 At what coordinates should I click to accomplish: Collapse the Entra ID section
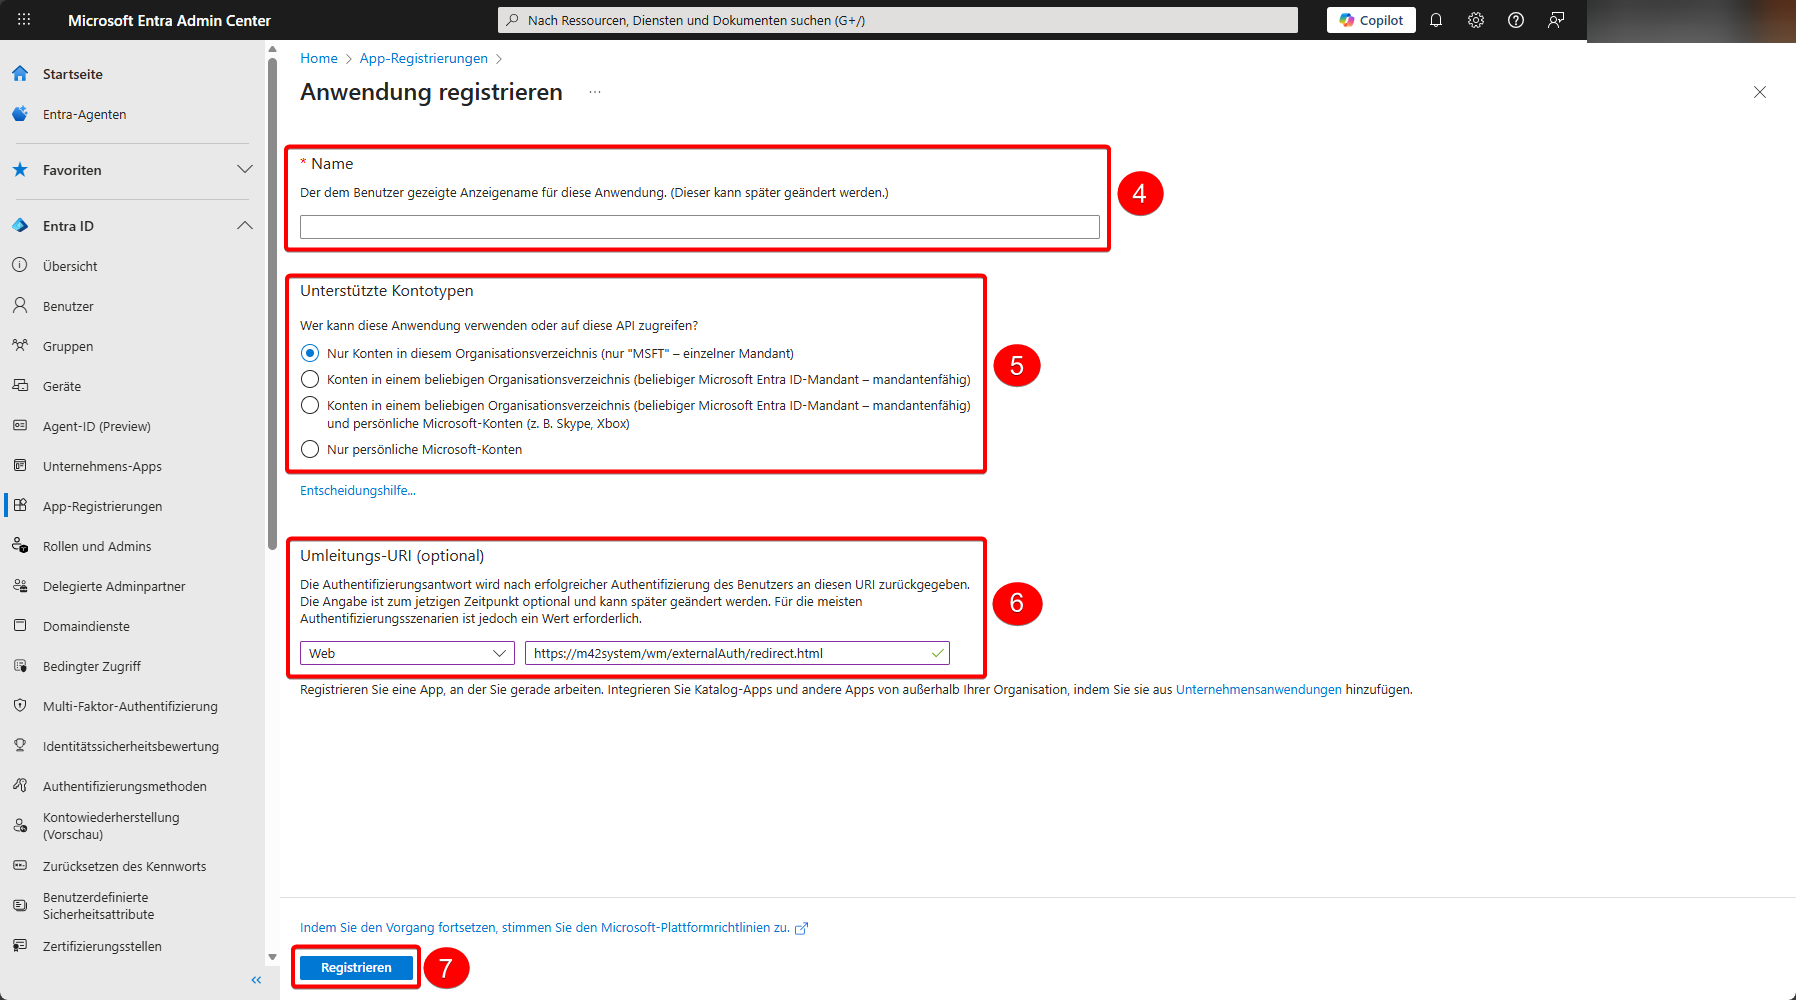coord(244,226)
